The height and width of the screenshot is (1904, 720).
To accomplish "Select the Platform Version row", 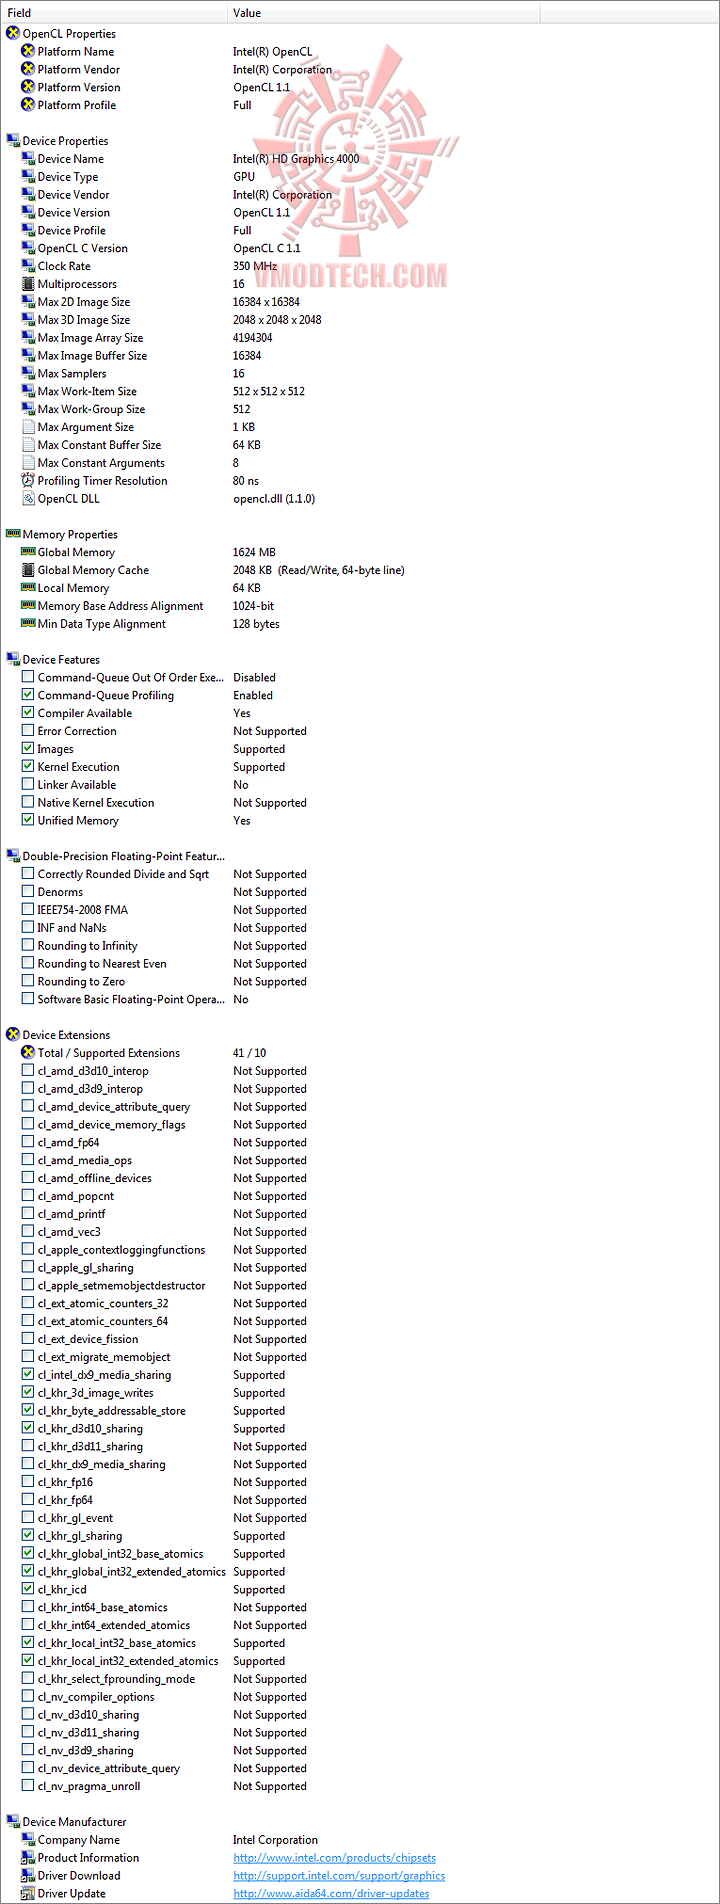I will point(360,88).
